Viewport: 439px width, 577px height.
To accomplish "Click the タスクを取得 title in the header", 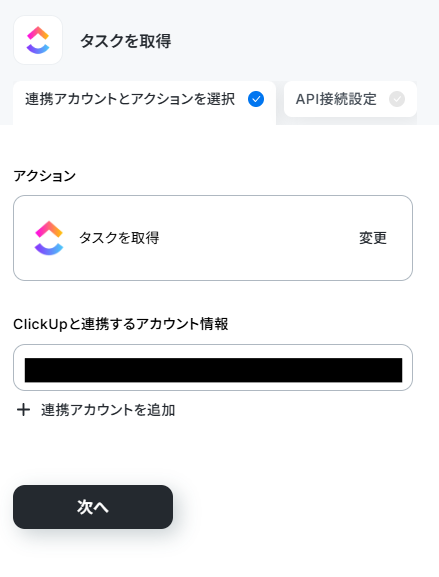I will coord(126,41).
